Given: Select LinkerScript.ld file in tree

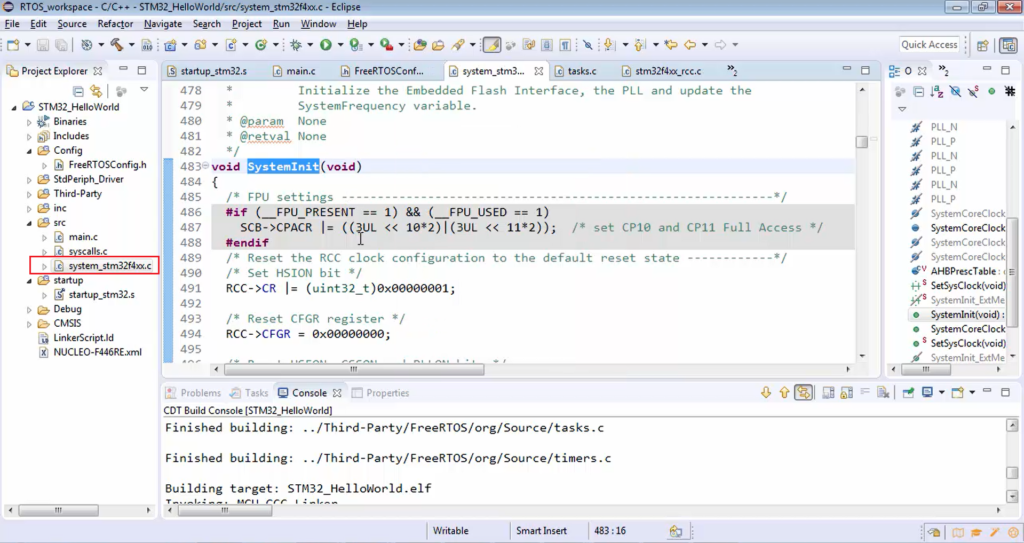Looking at the screenshot, I should [x=83, y=338].
